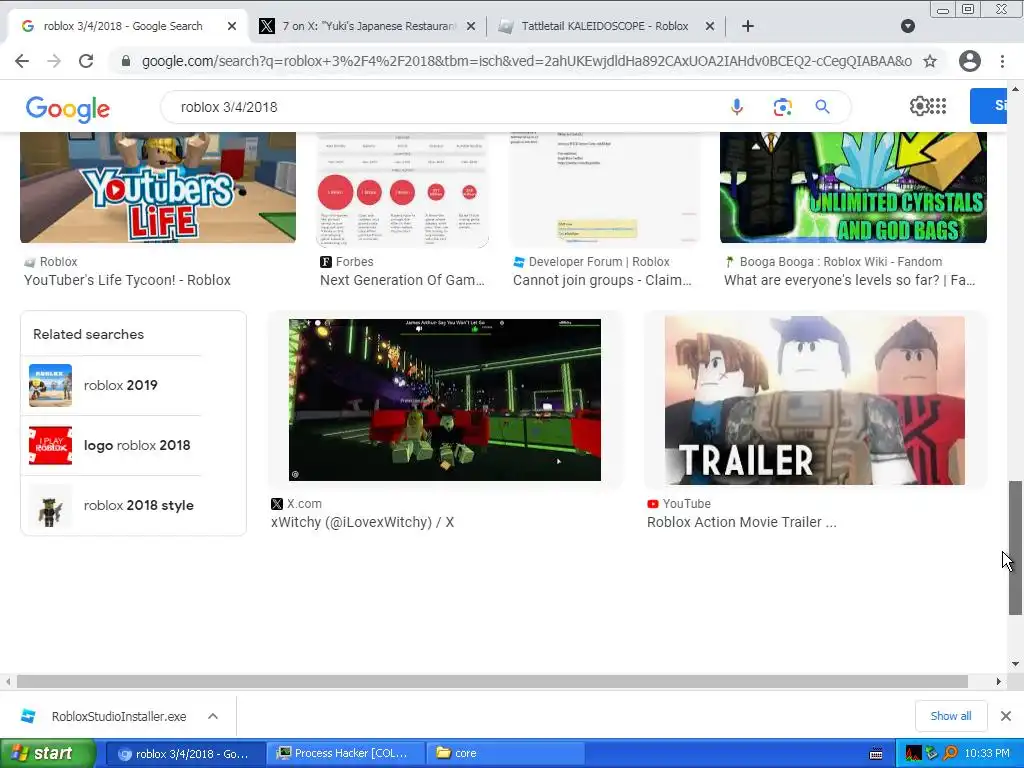Open the Next Generation Of Gam... Forbes link

[402, 280]
